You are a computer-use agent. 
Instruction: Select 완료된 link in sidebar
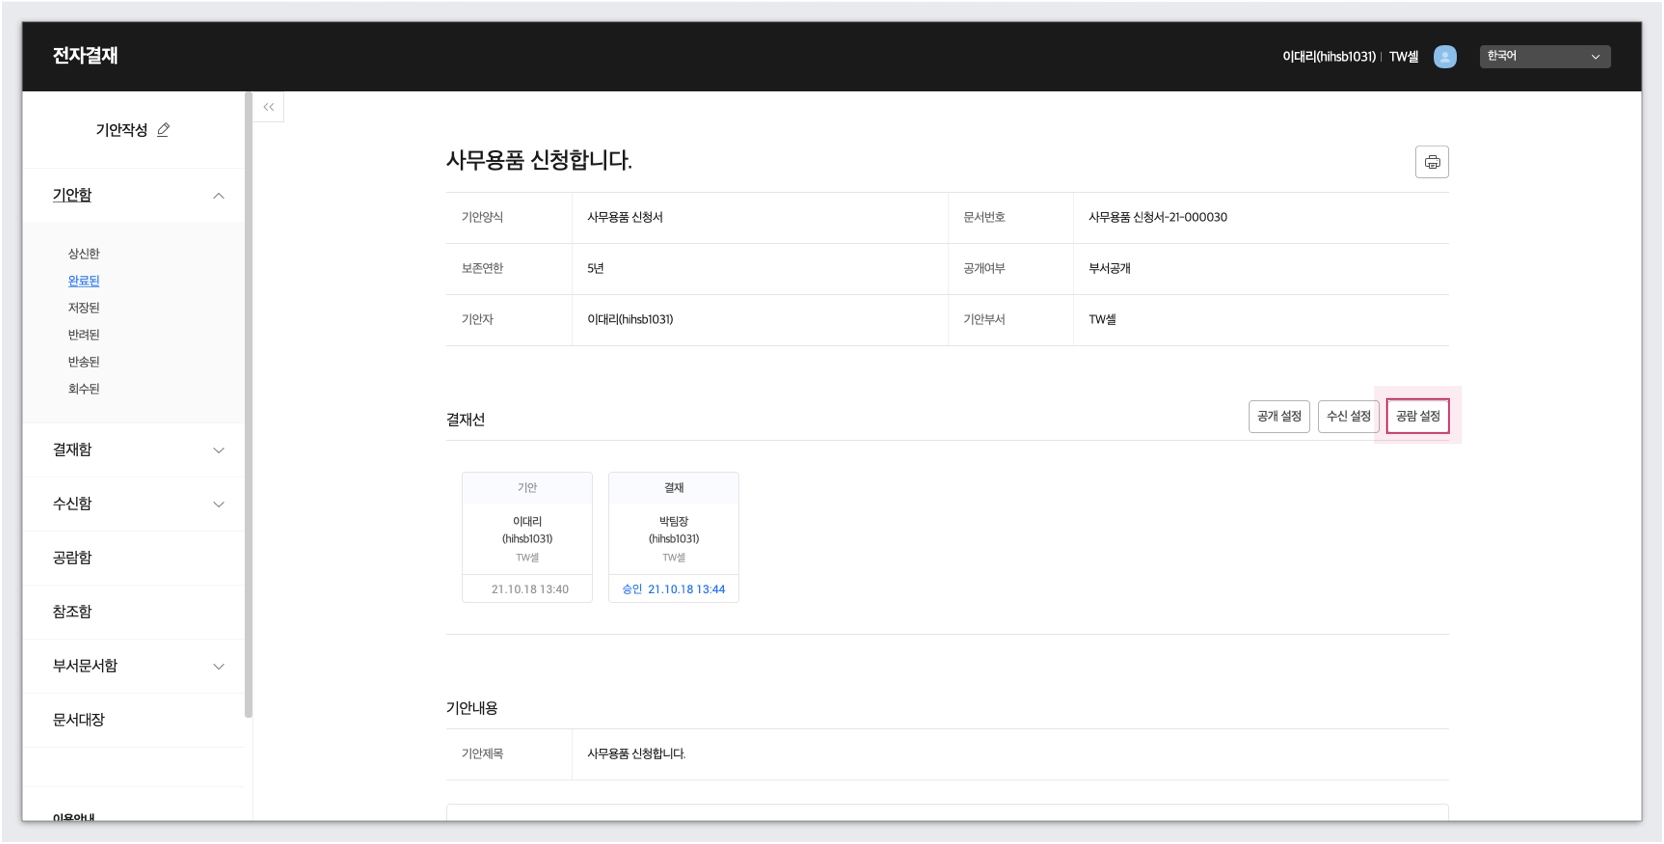coord(84,281)
